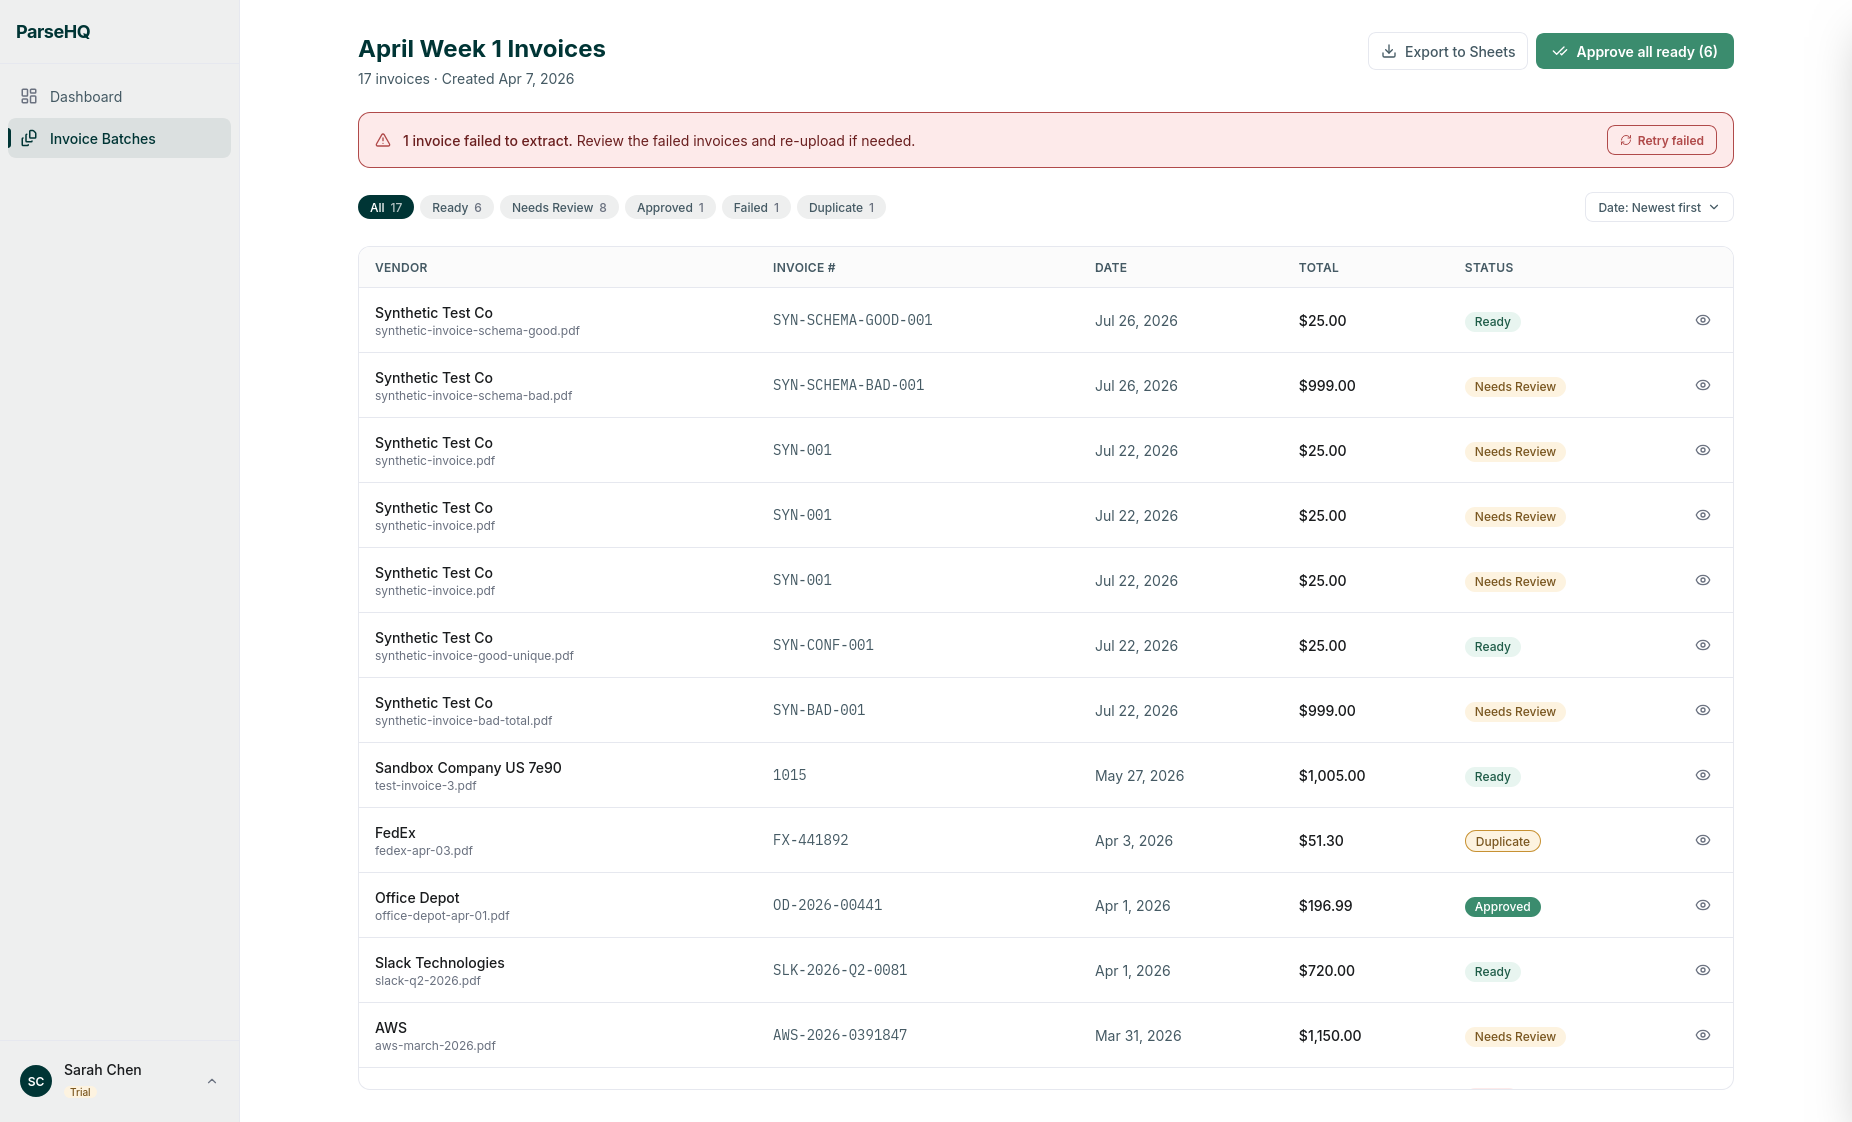Click the DATE column header

[1110, 267]
